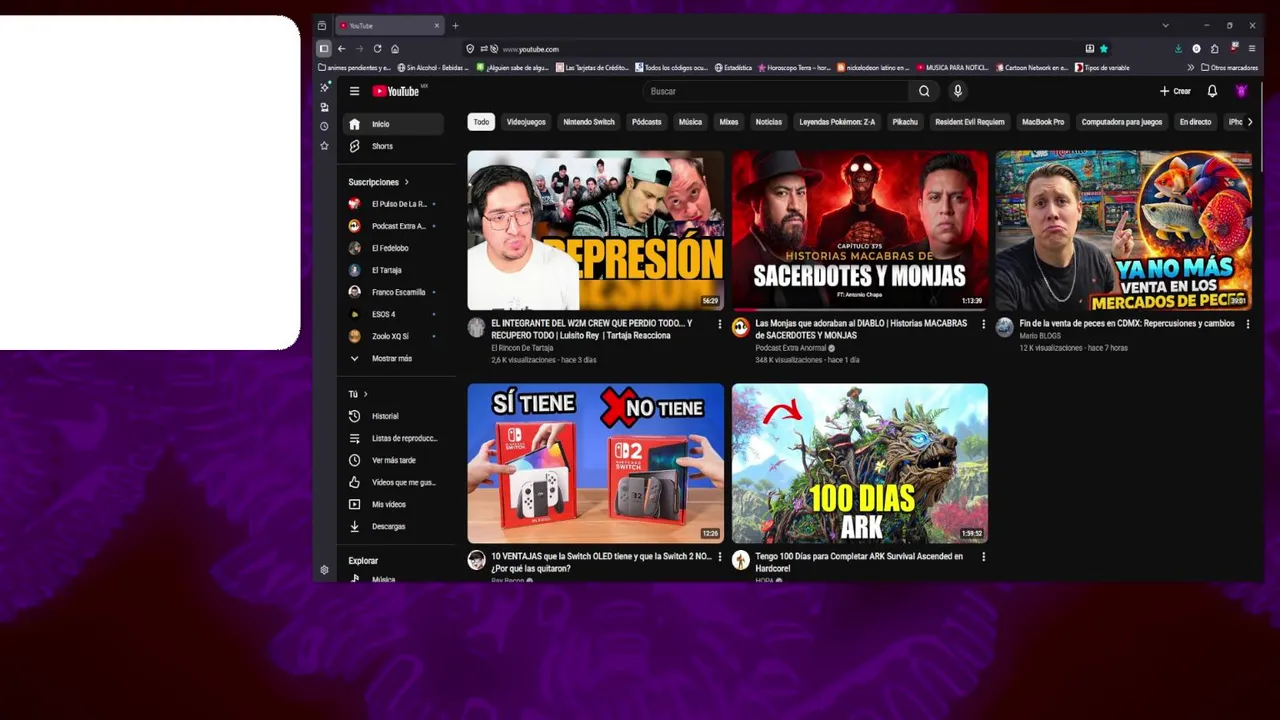Click the YouTube logo
Screen dimensions: 1280x720
pyautogui.click(x=396, y=91)
